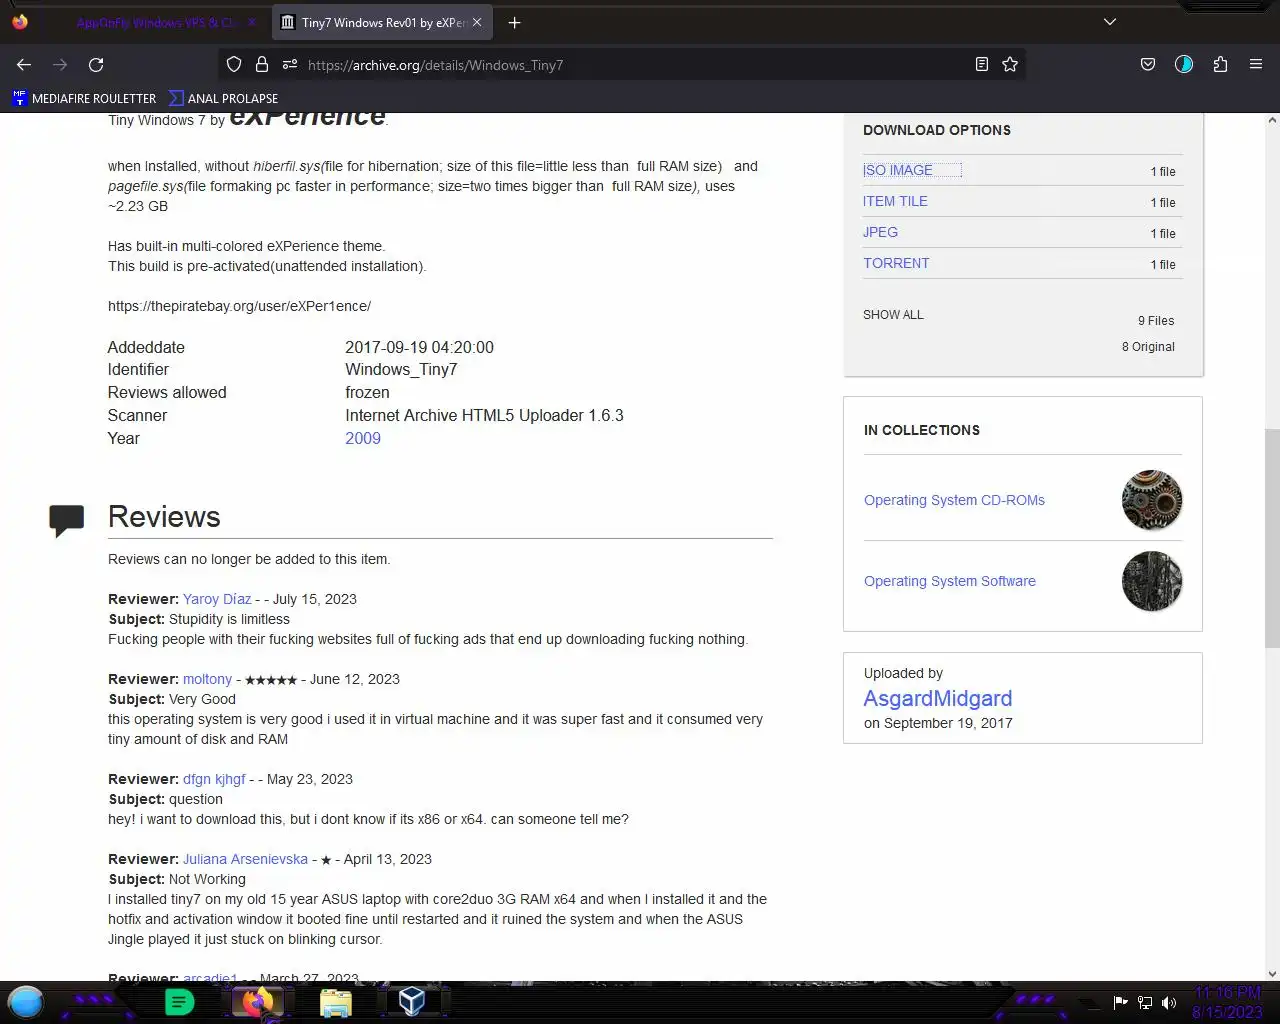Open Pocket save icon
The height and width of the screenshot is (1024, 1280).
pos(1148,65)
